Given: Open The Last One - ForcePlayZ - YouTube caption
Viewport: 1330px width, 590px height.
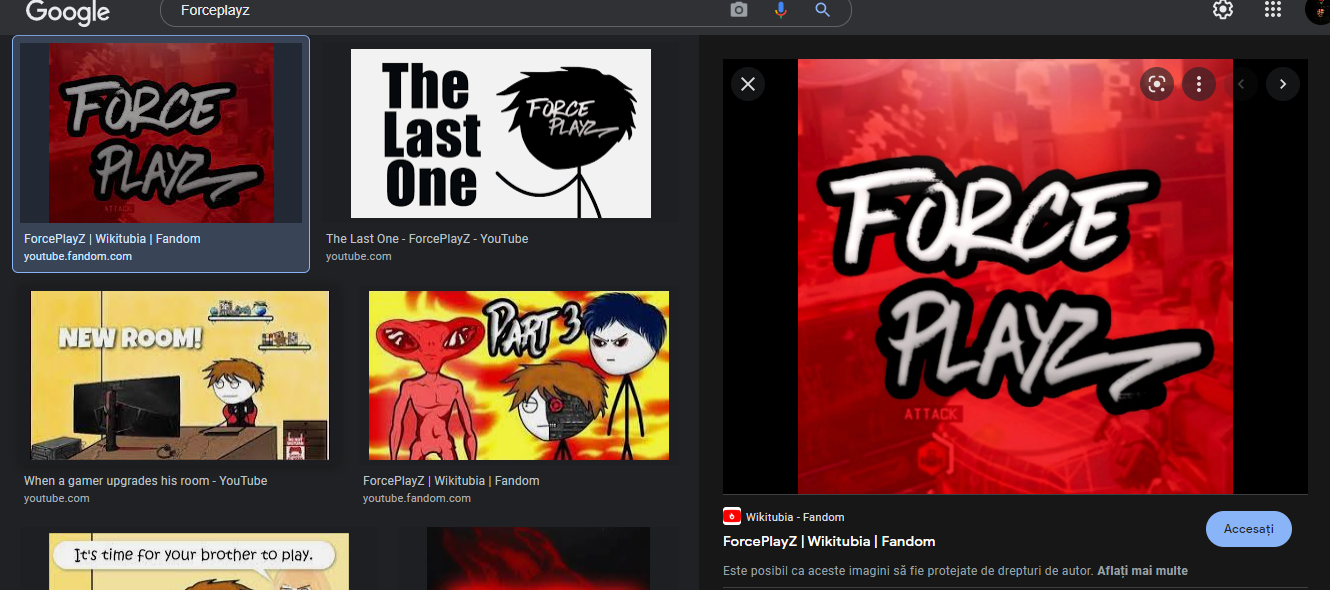Looking at the screenshot, I should pos(427,239).
